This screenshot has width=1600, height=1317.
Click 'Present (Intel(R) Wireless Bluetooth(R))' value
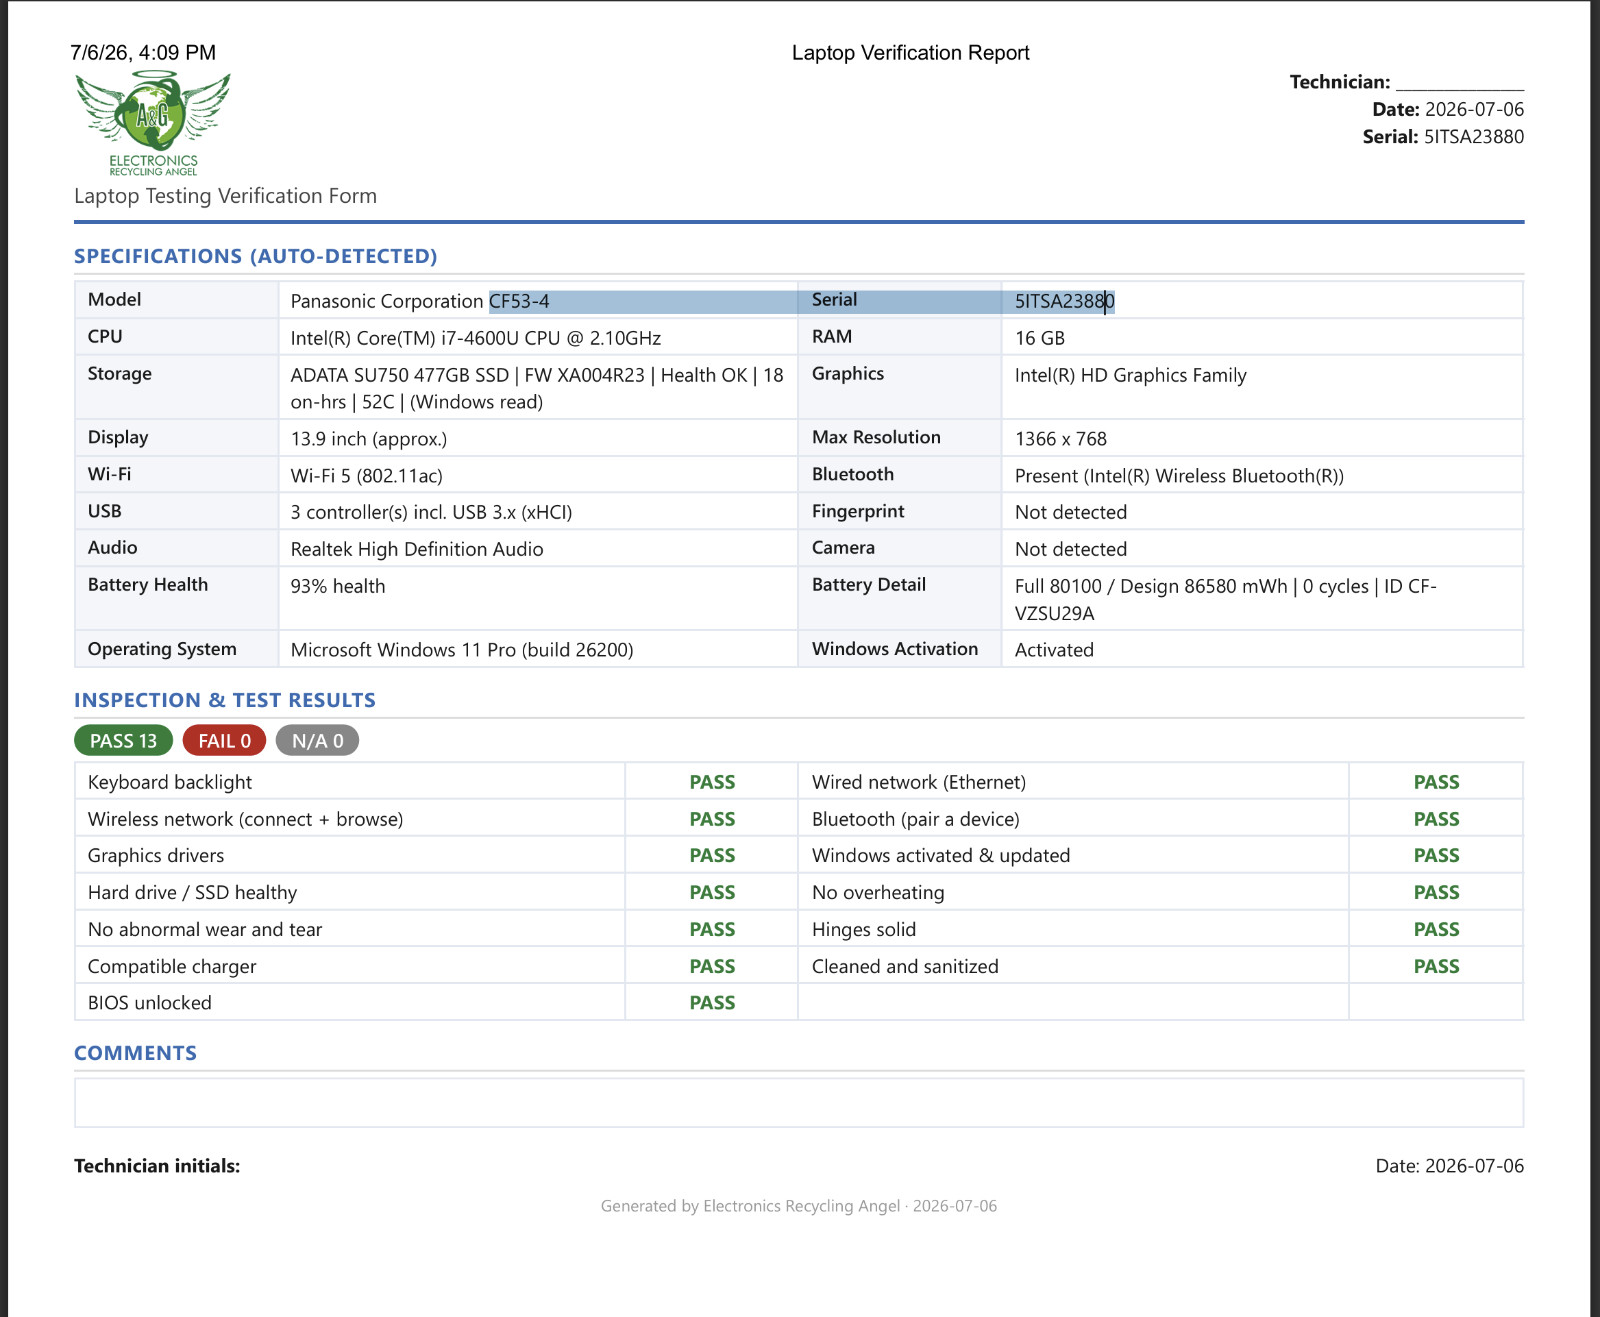coord(1179,476)
